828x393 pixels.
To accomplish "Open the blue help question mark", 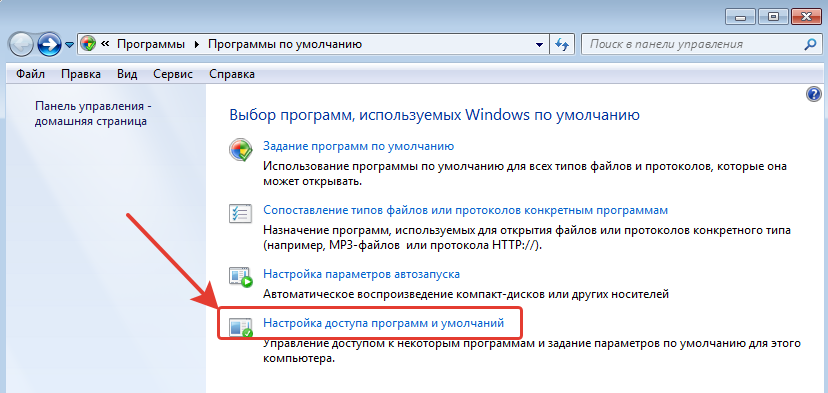I will coord(813,95).
